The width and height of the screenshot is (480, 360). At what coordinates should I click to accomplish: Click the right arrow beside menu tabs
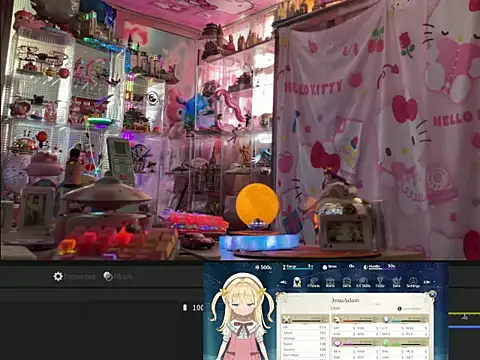[x=427, y=282]
